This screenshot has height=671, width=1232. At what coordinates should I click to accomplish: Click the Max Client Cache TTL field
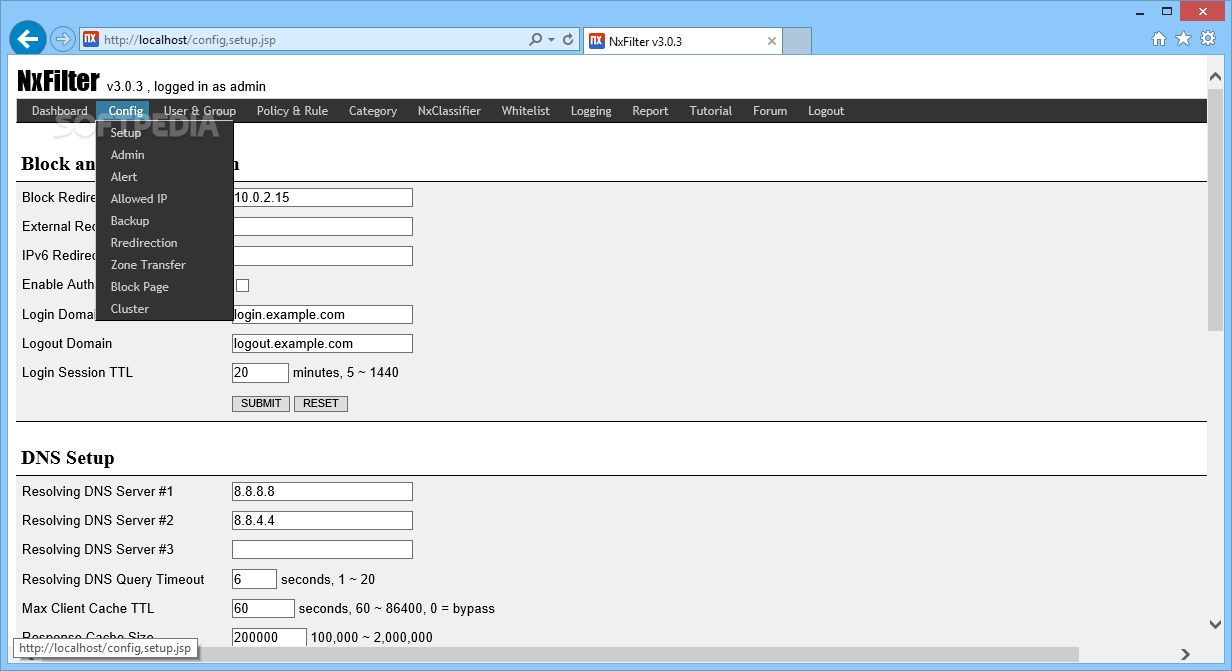coord(263,608)
